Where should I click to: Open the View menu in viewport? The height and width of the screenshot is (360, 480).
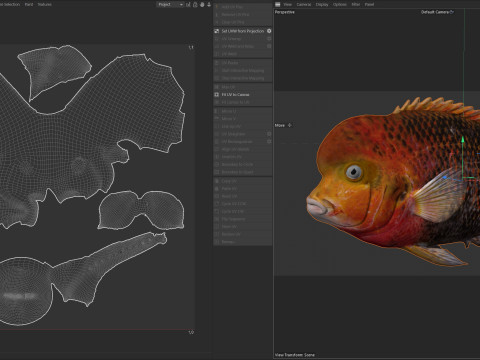(x=287, y=4)
